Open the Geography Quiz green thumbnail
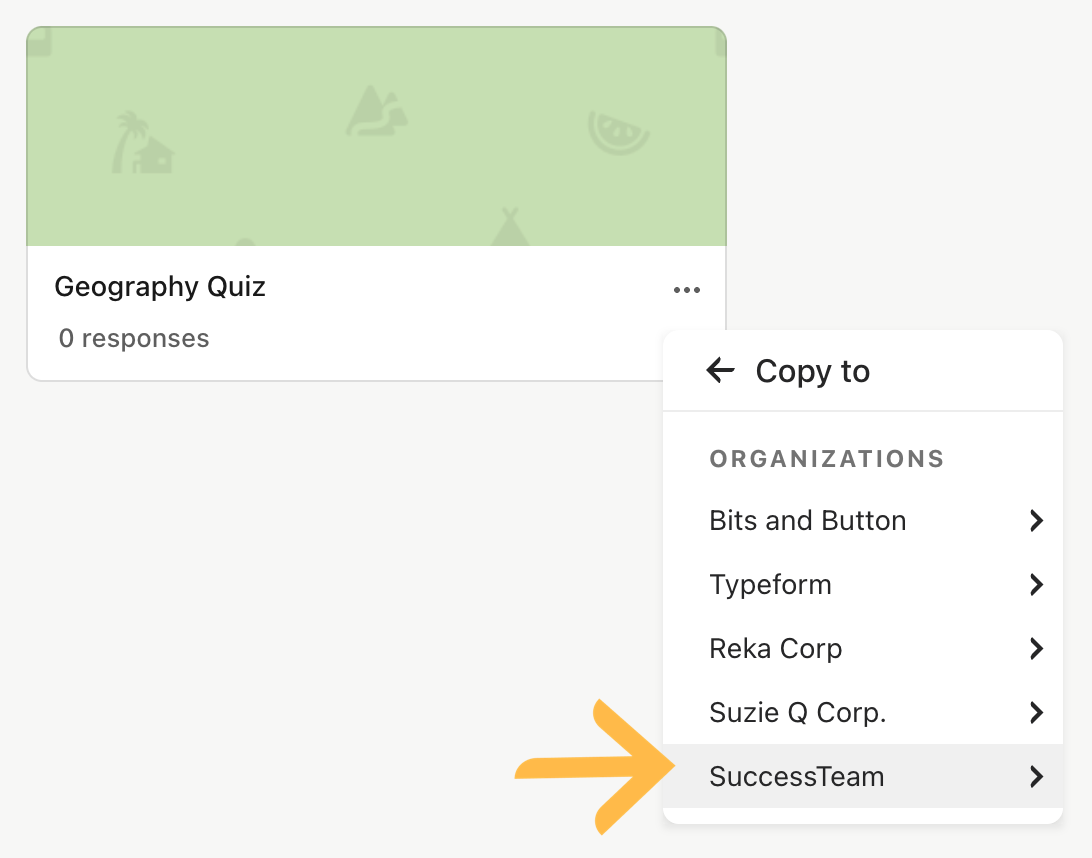Image resolution: width=1092 pixels, height=858 pixels. [x=376, y=136]
